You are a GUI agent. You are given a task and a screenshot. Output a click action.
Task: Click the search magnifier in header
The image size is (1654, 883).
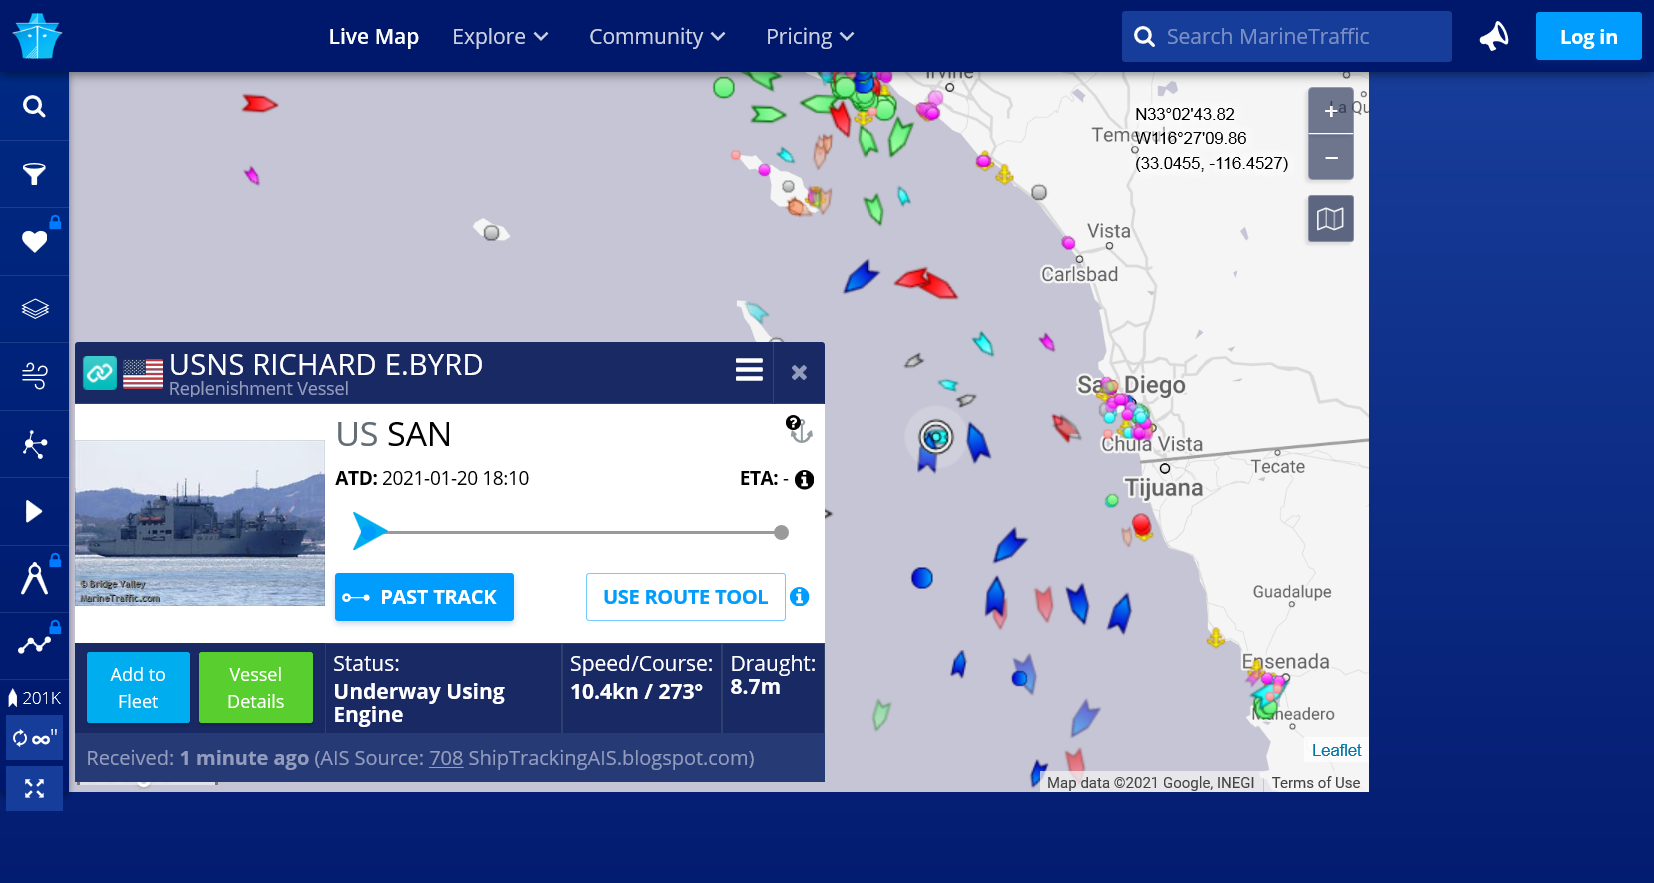[x=1145, y=37]
